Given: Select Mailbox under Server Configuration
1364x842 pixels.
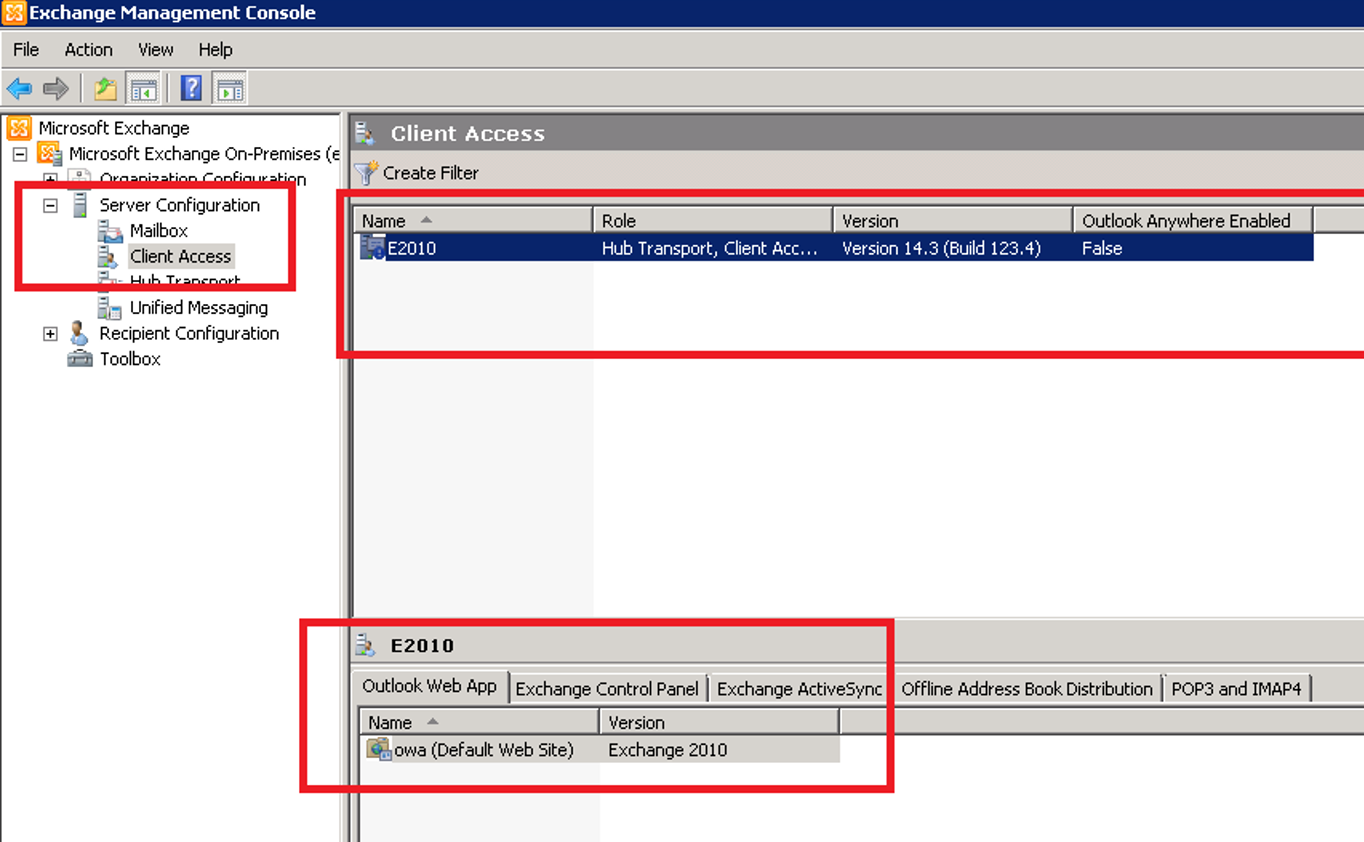Looking at the screenshot, I should coord(158,231).
